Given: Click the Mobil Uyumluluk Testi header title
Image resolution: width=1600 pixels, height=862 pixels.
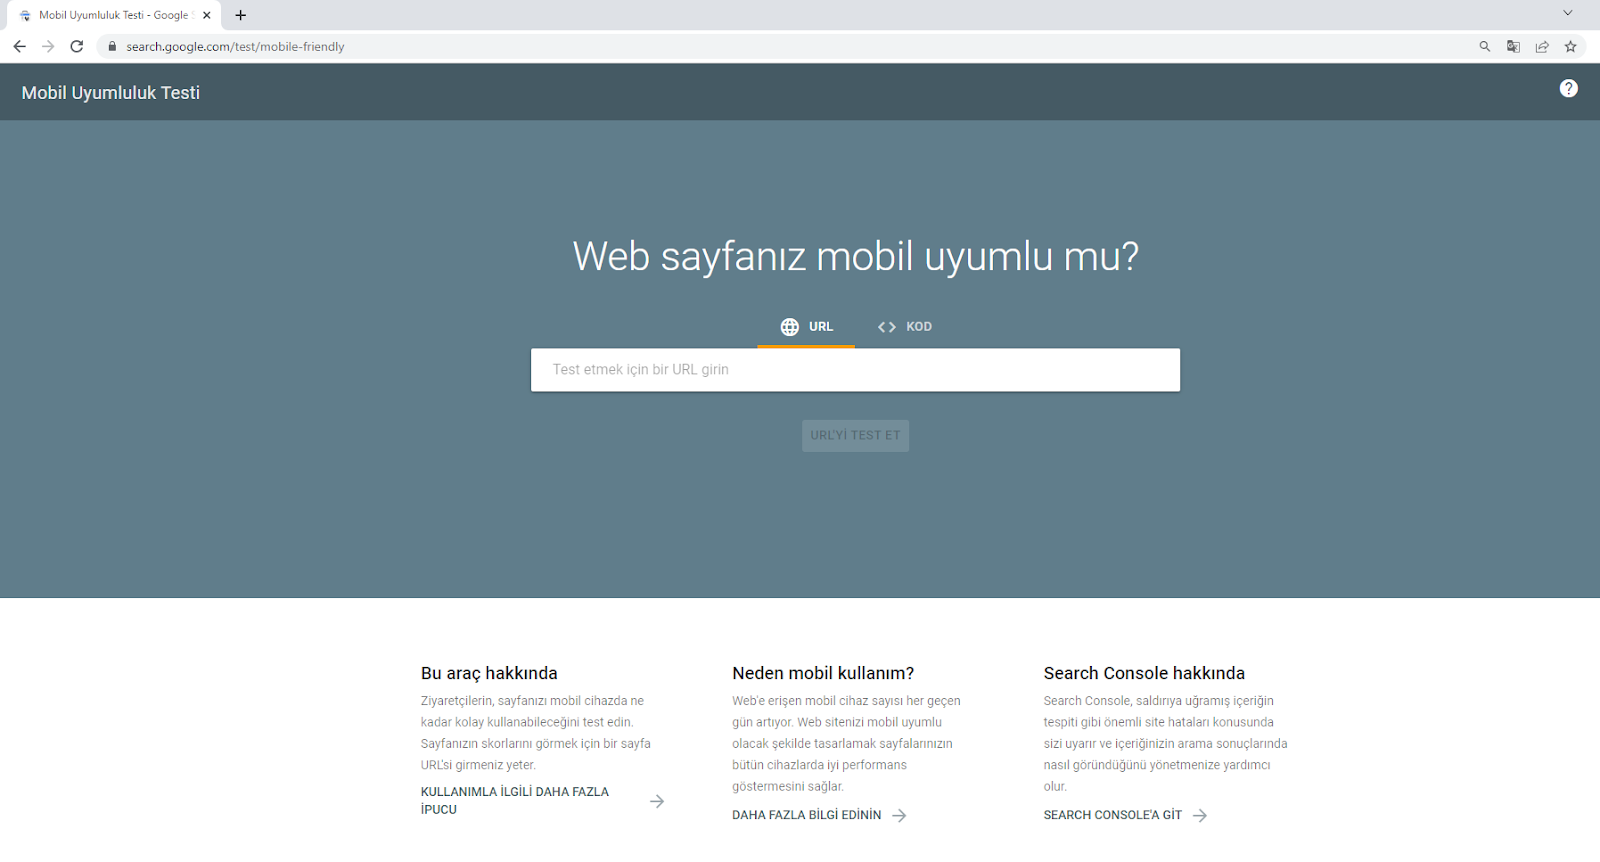Looking at the screenshot, I should [111, 92].
